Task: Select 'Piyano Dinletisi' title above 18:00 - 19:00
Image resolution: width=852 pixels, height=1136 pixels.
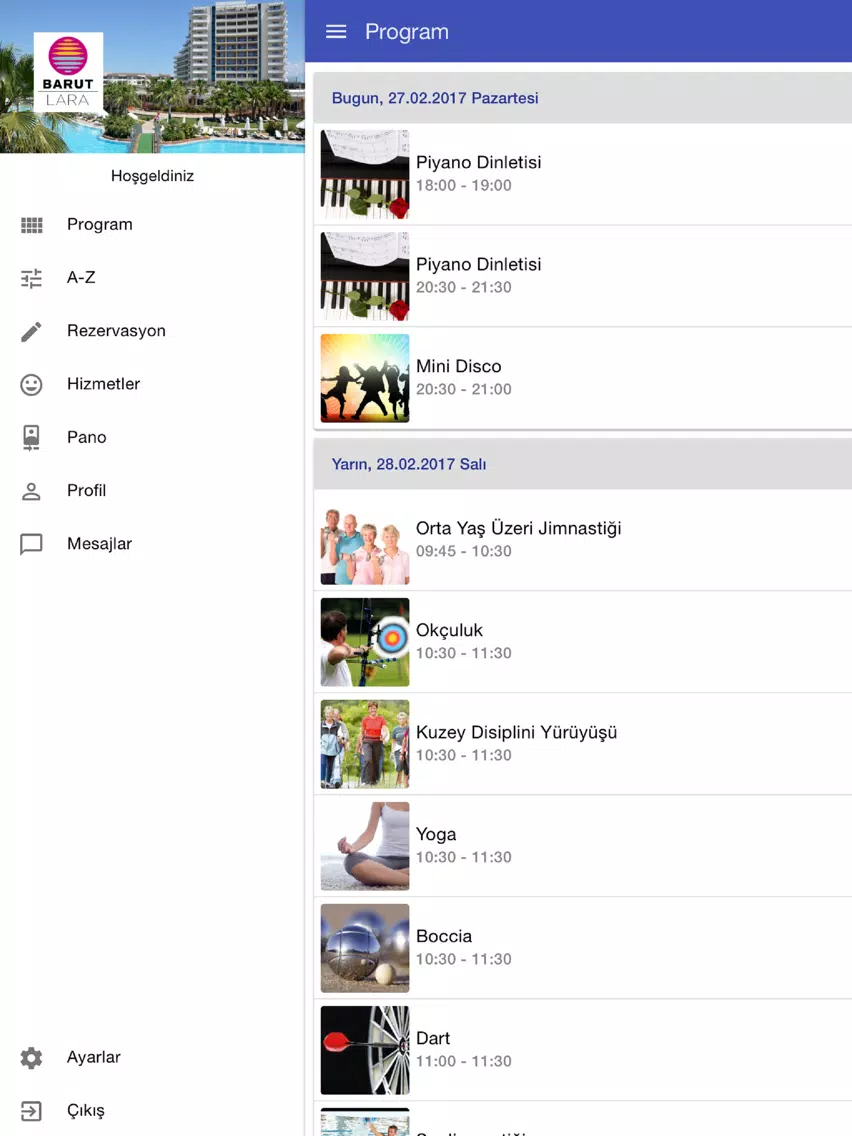Action: [x=478, y=162]
